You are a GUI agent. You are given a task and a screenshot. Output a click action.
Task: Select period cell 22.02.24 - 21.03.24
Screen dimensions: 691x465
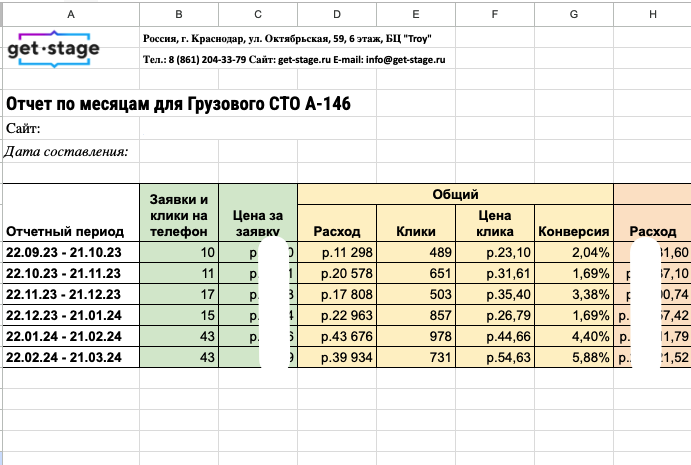[x=71, y=357]
